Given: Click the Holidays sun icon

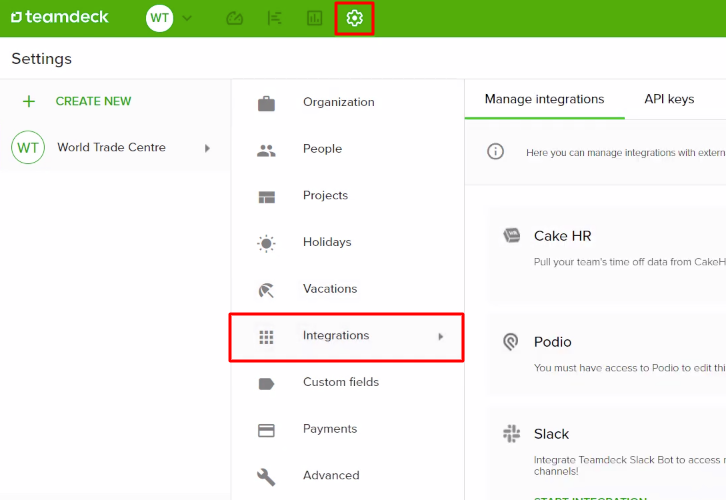Looking at the screenshot, I should pos(266,243).
